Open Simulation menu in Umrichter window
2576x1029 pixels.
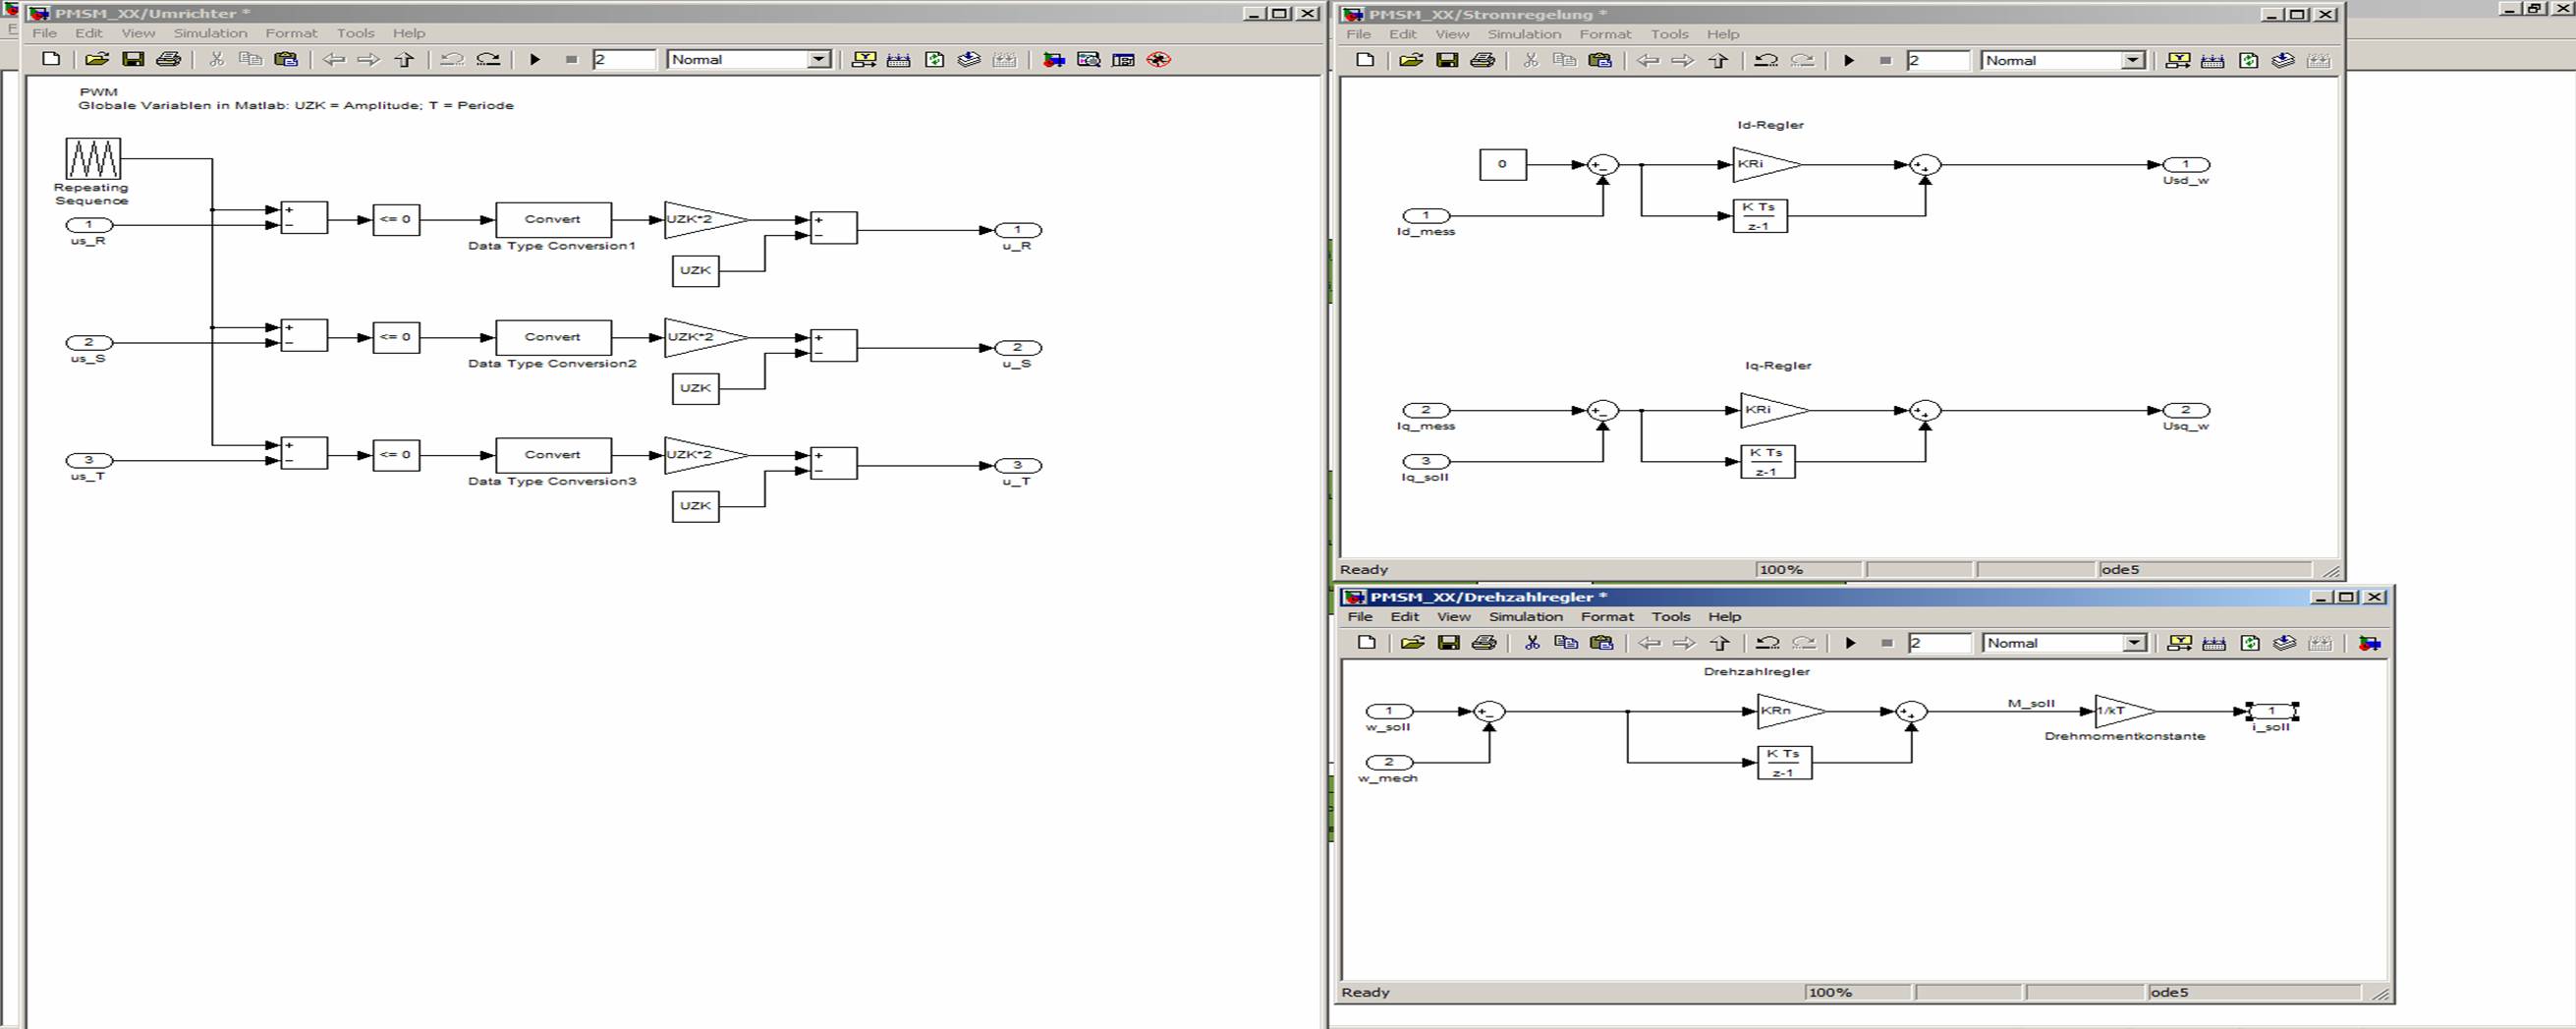[210, 33]
